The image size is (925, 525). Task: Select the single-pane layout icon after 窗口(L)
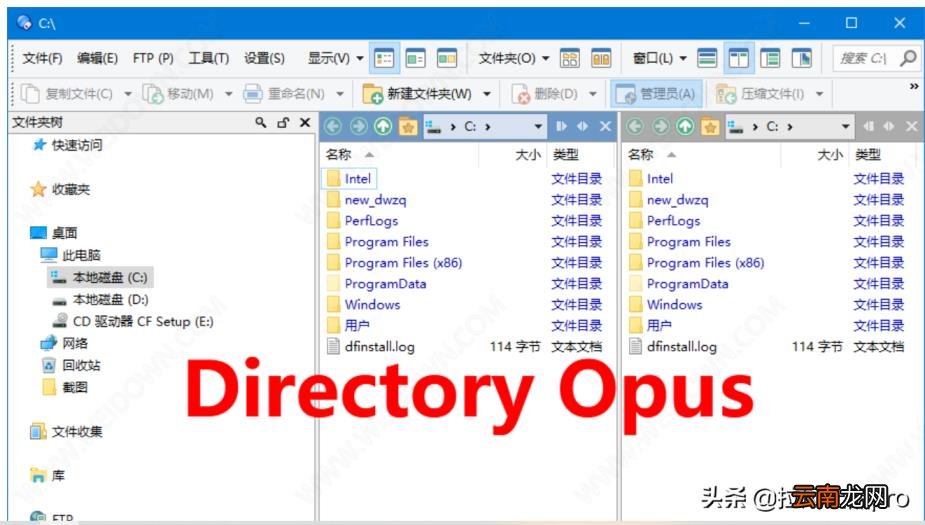[707, 58]
